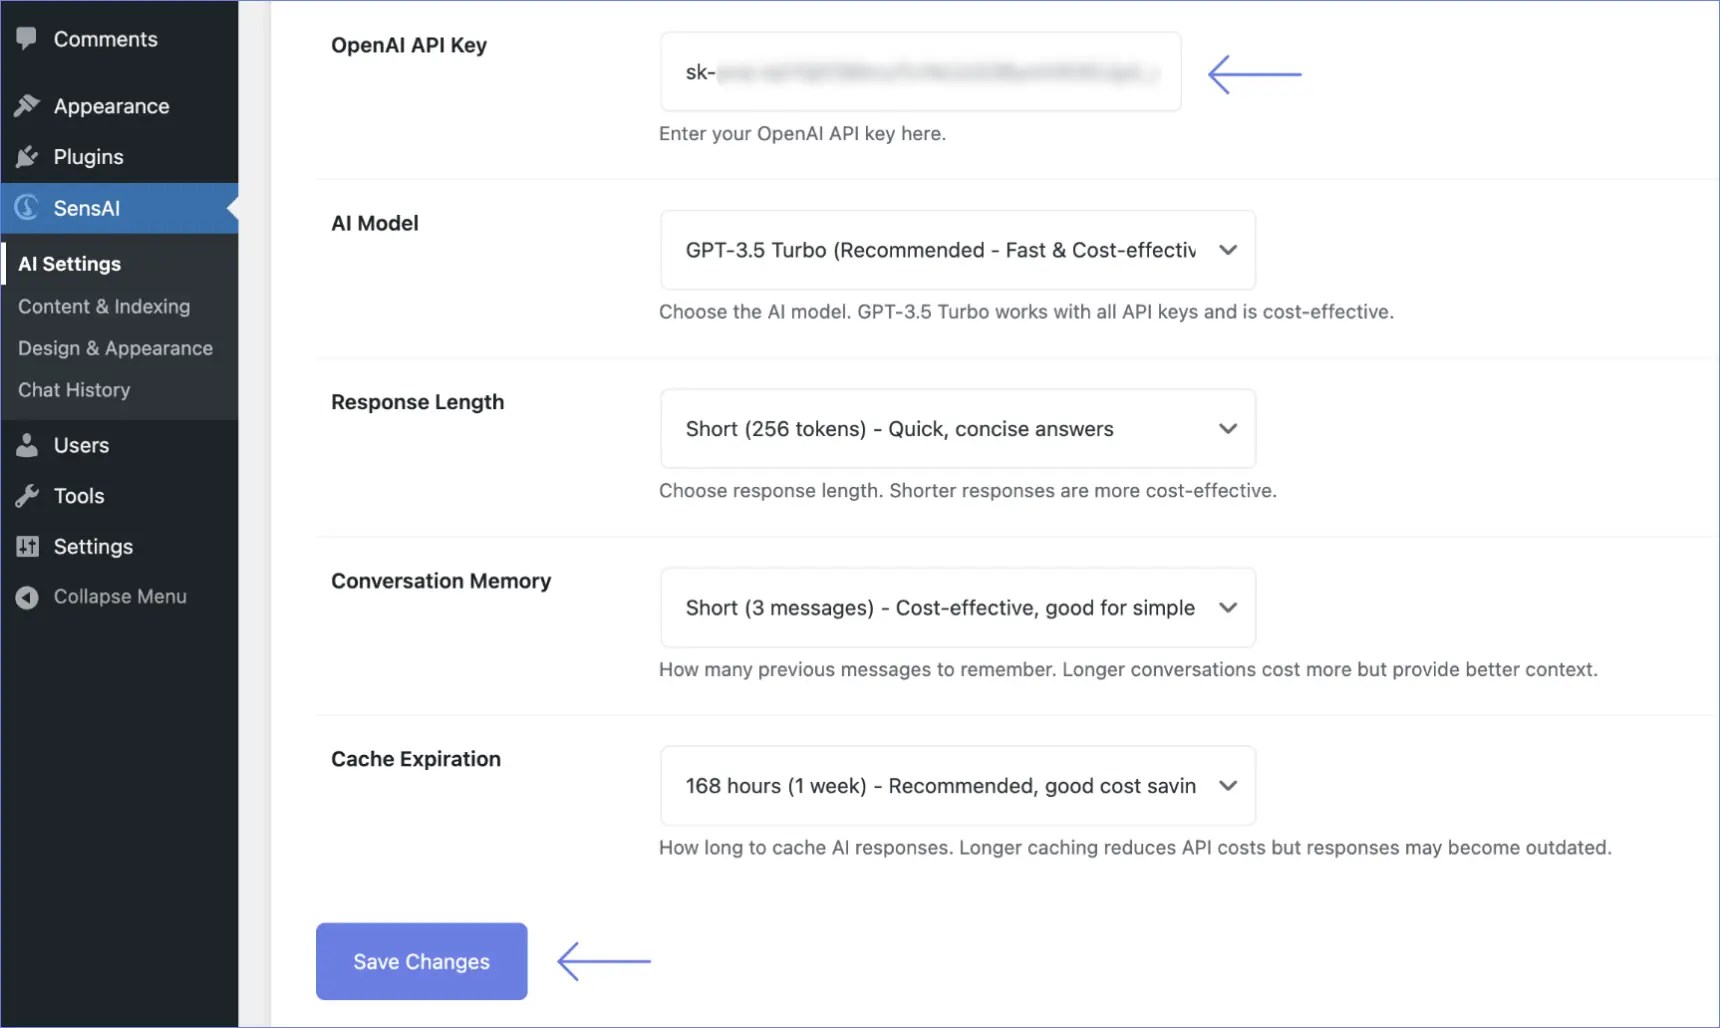This screenshot has width=1720, height=1028.
Task: Open the Conversation Memory dropdown
Action: (957, 608)
